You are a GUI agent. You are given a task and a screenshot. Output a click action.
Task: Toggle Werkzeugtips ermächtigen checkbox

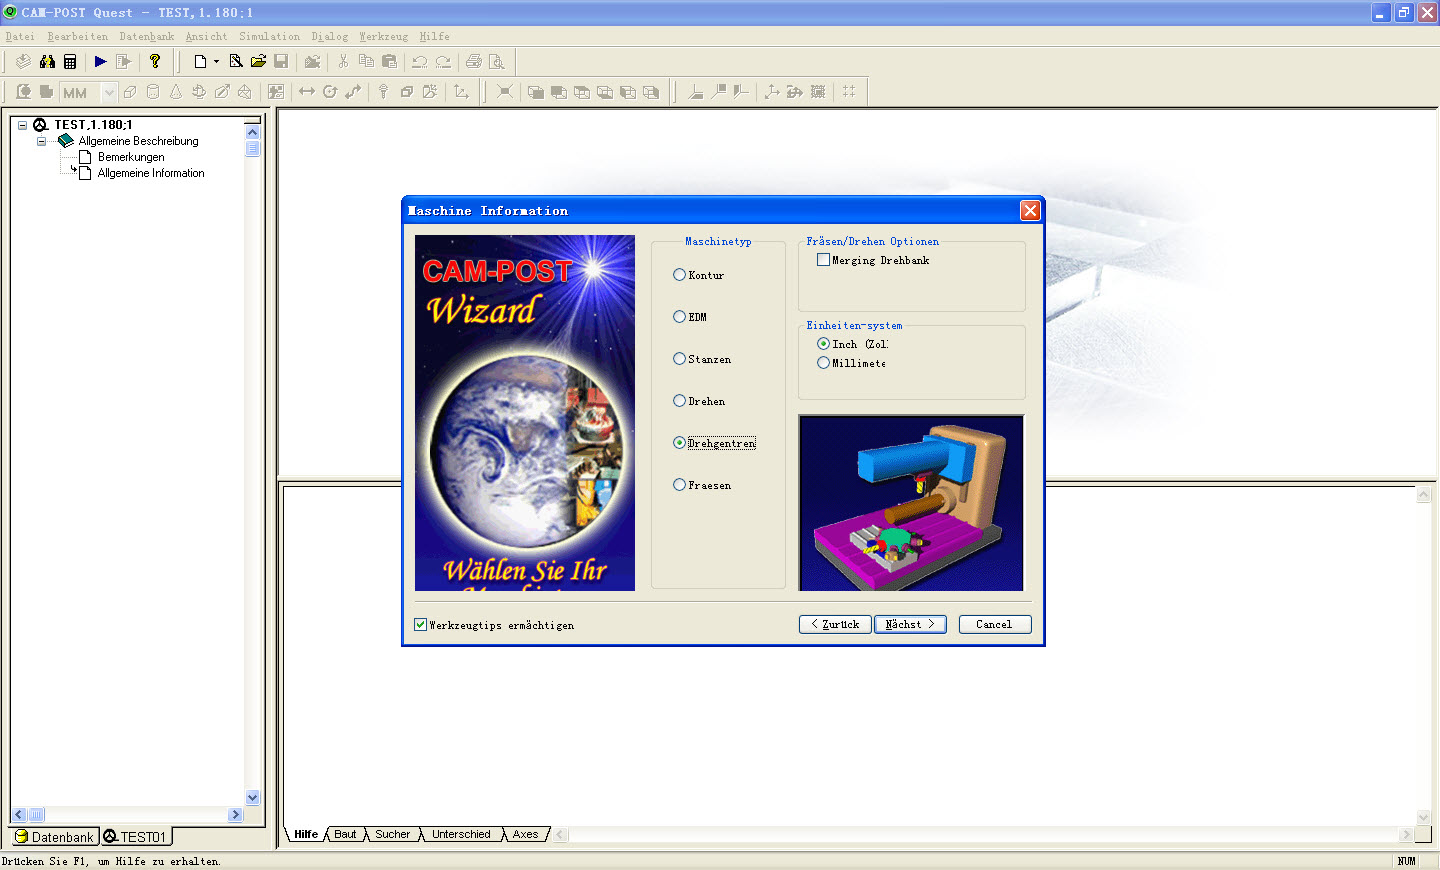click(x=494, y=625)
